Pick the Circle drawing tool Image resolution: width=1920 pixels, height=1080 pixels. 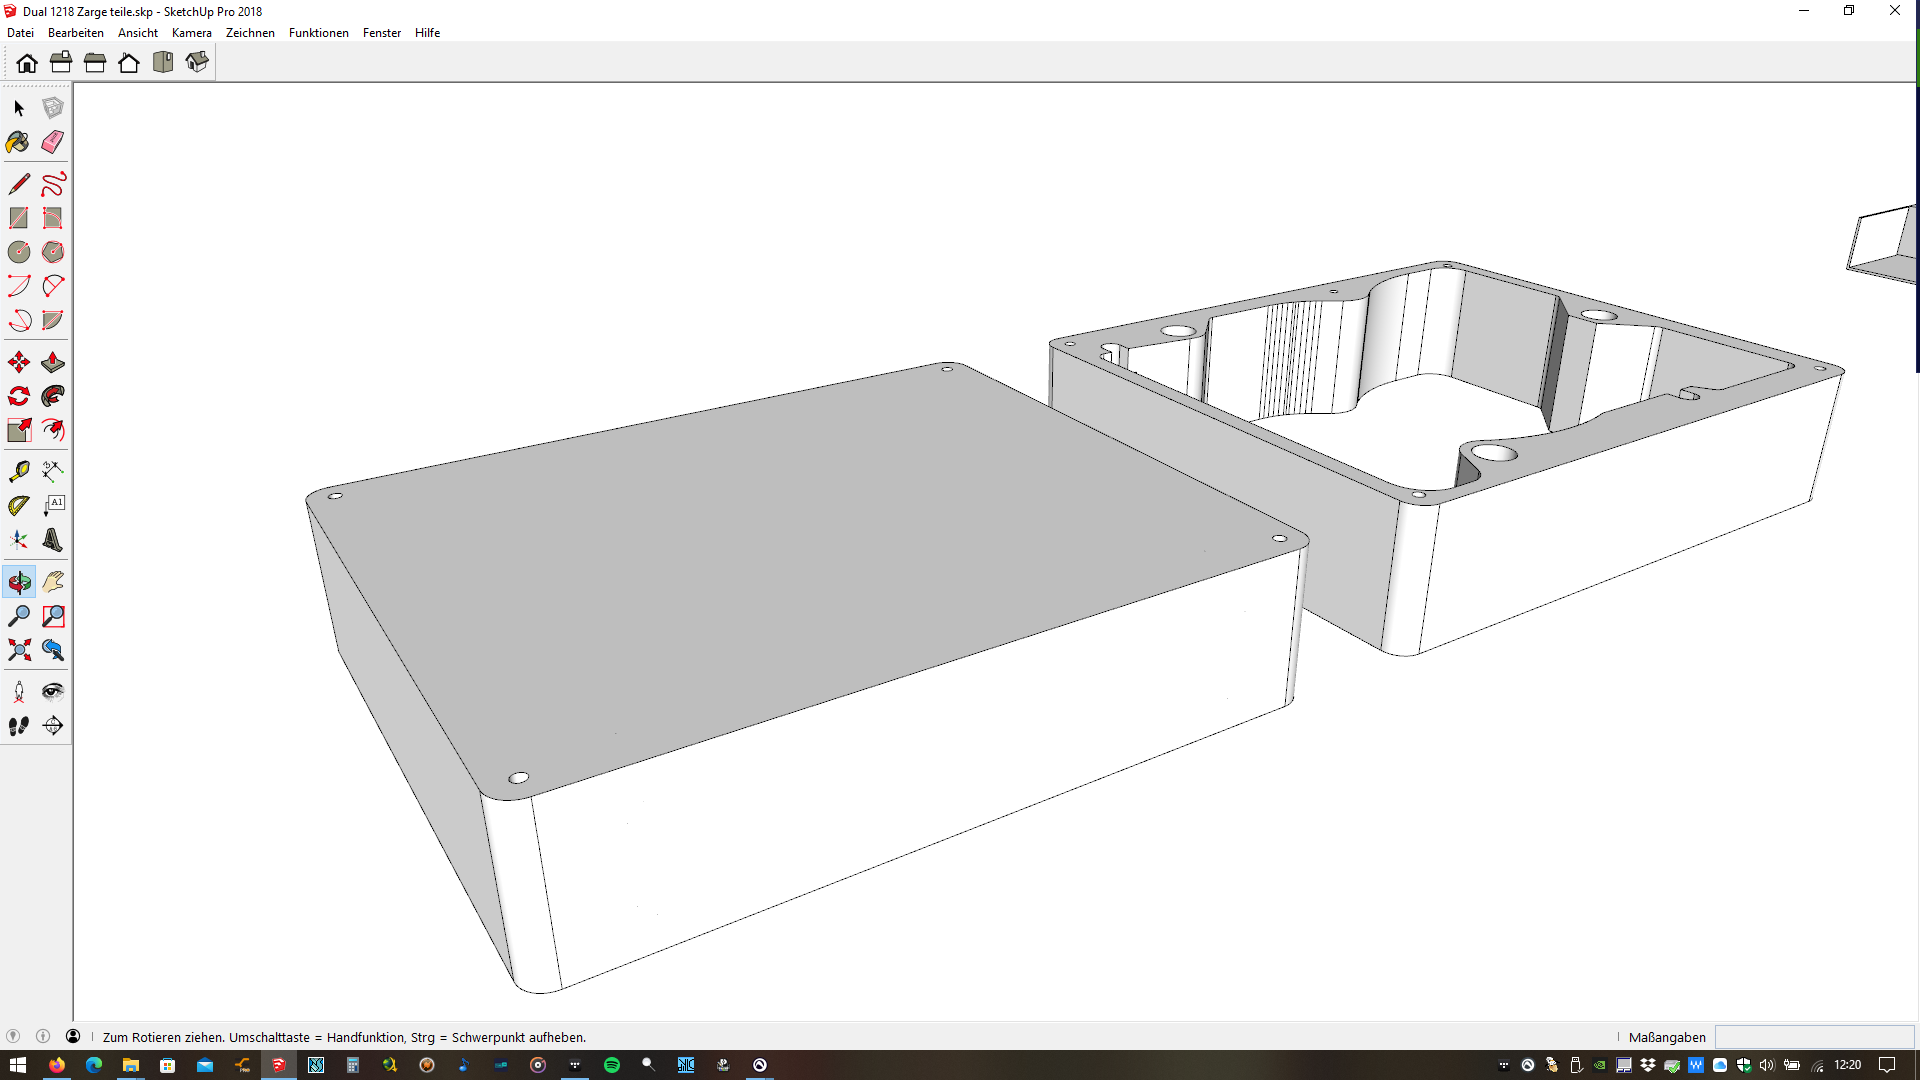click(18, 252)
